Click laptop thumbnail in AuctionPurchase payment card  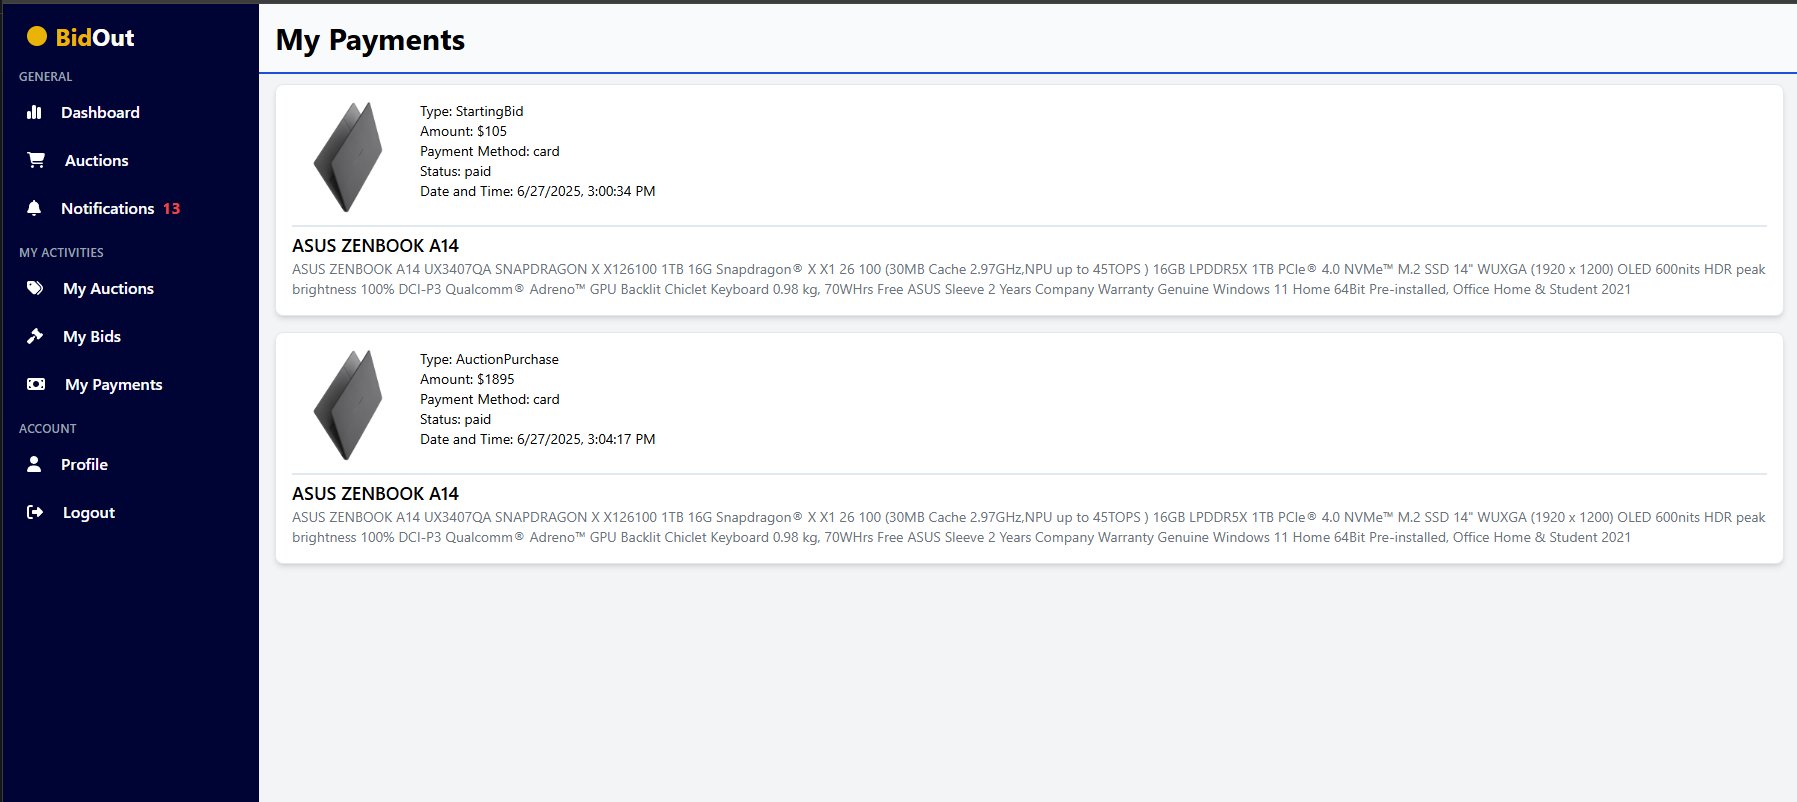348,405
